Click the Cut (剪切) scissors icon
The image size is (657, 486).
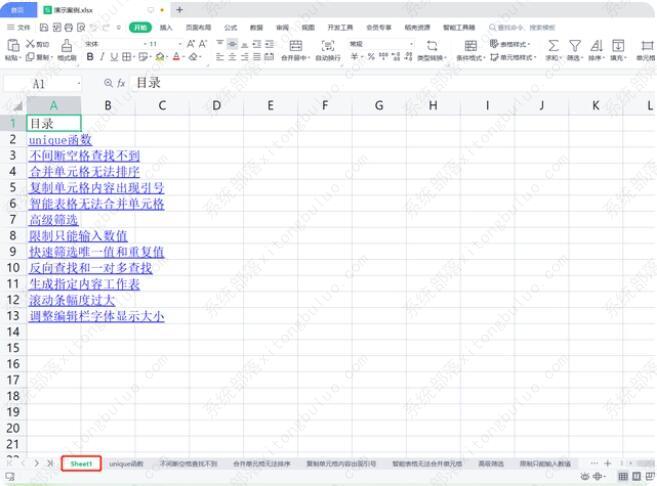pyautogui.click(x=31, y=45)
